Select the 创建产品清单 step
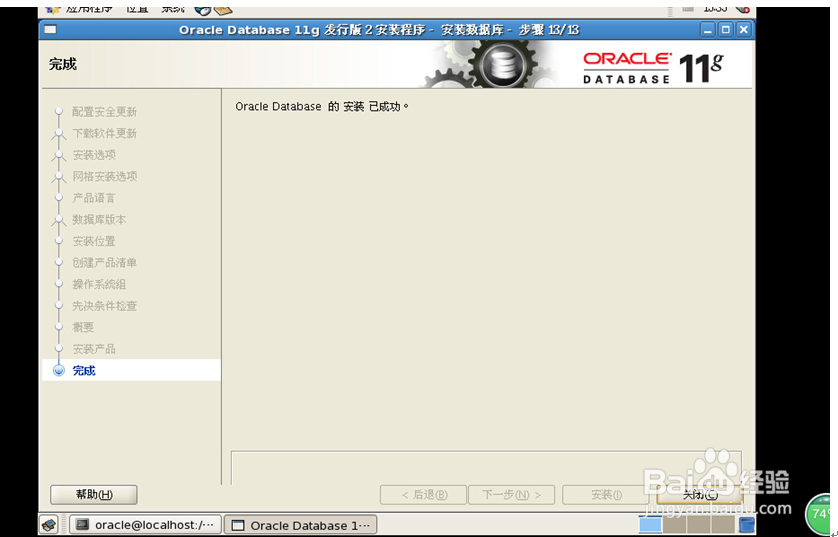Viewport: 838px width, 537px height. click(105, 262)
